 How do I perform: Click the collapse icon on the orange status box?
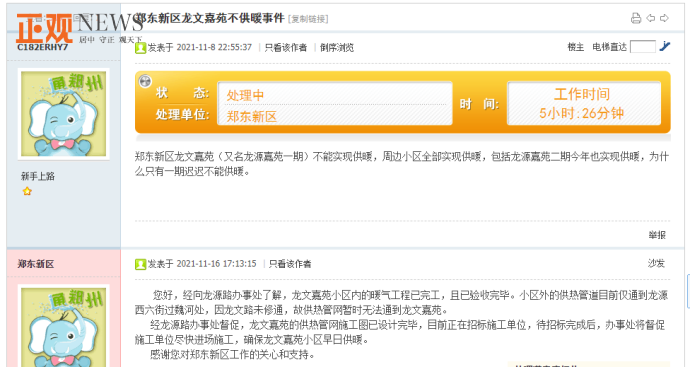145,81
